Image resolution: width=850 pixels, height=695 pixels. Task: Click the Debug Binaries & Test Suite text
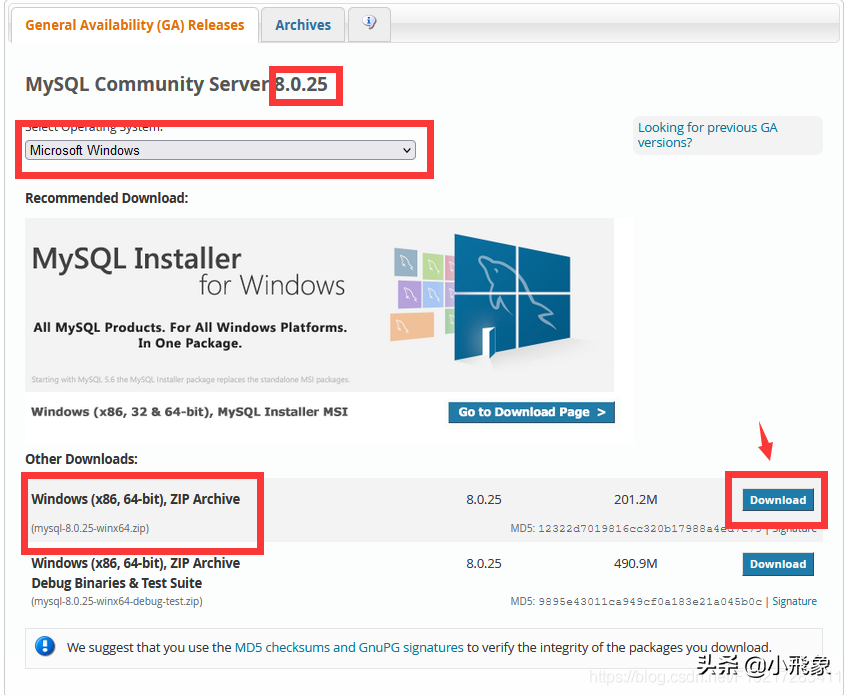click(x=117, y=583)
